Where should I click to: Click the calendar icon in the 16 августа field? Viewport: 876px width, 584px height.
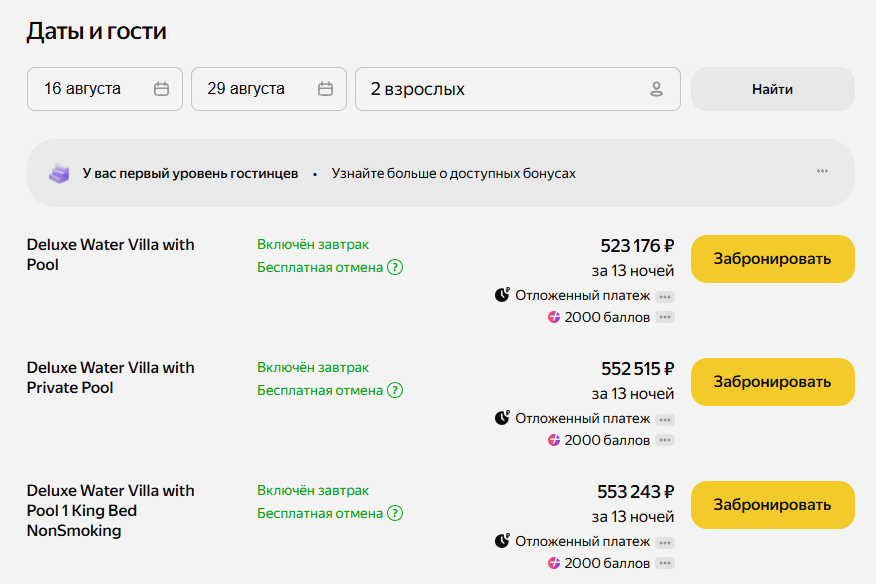161,89
